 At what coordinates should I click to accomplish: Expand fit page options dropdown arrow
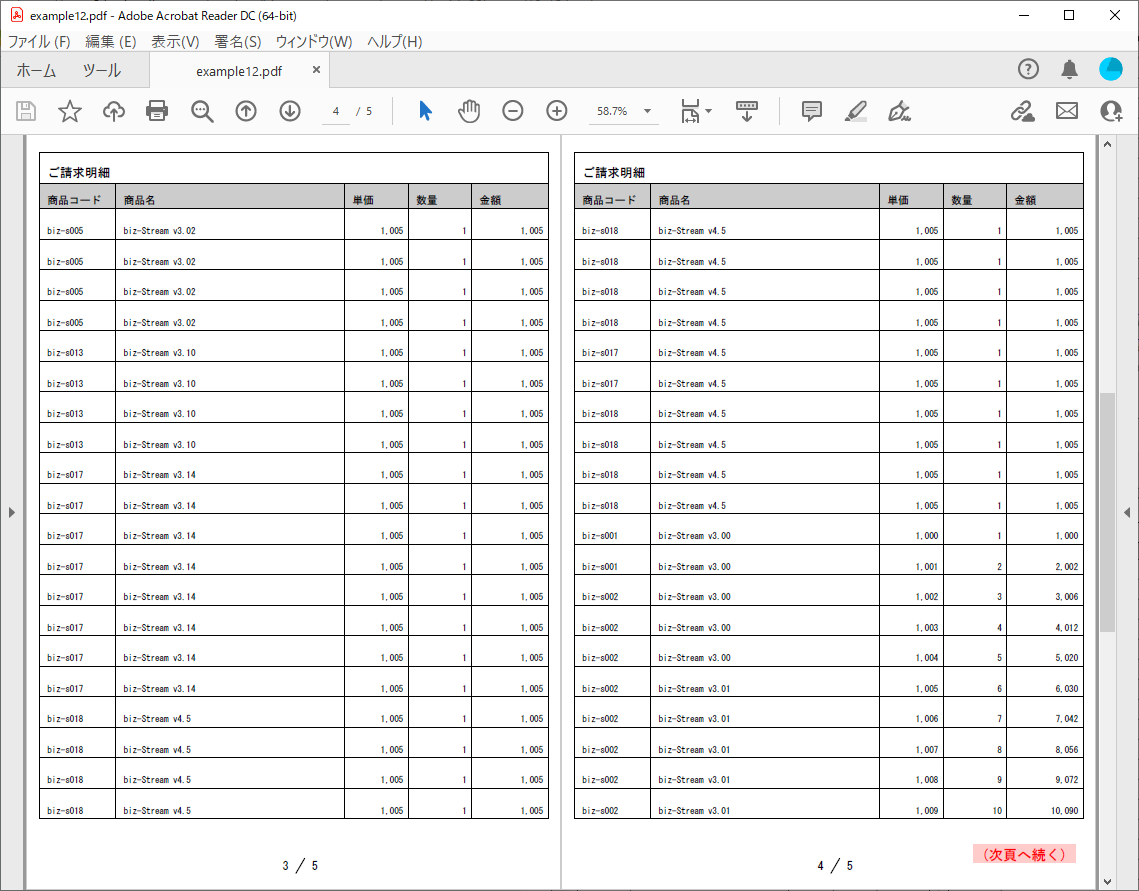click(x=709, y=111)
